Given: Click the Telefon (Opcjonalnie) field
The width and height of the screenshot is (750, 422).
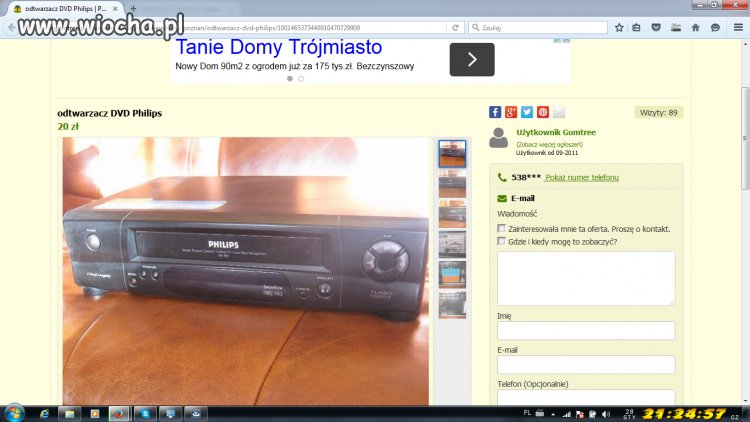Looking at the screenshot, I should (586, 398).
